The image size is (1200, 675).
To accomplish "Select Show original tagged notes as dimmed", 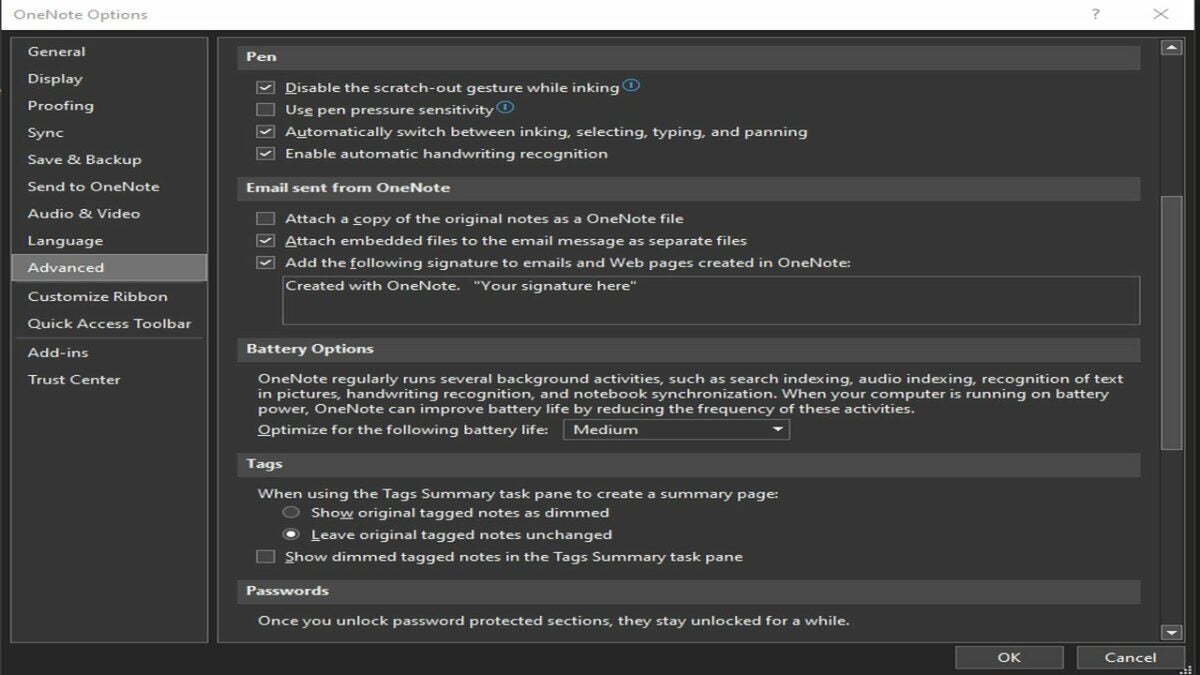I will point(291,512).
